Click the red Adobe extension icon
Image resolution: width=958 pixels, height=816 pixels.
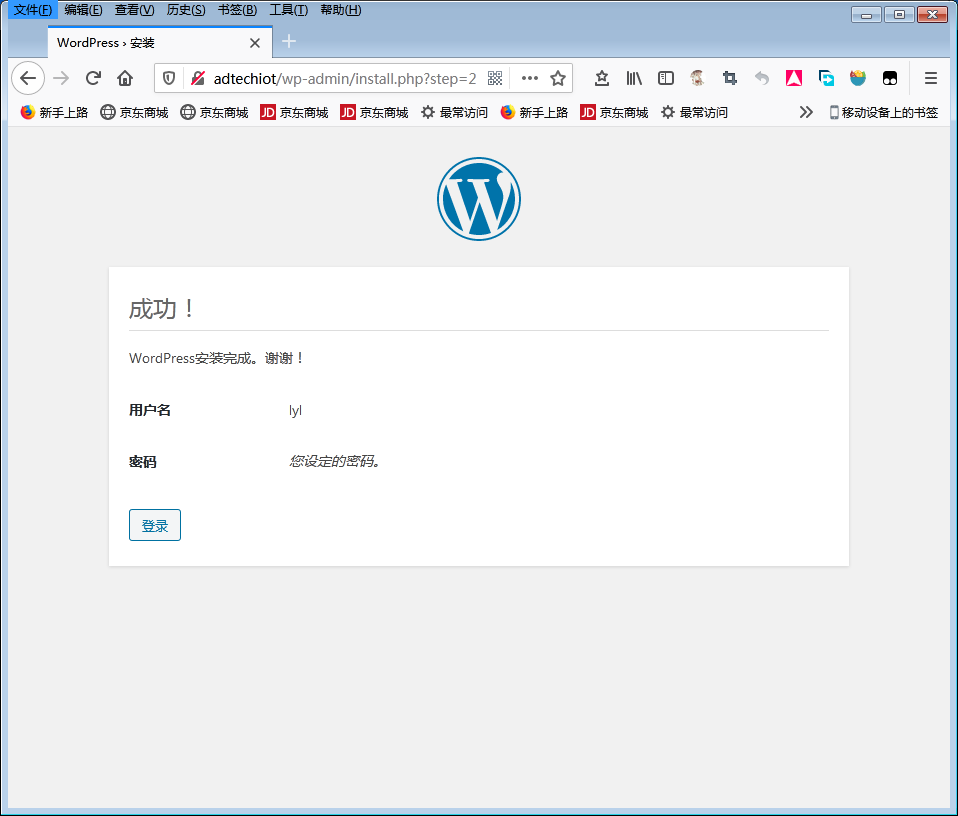[x=793, y=77]
